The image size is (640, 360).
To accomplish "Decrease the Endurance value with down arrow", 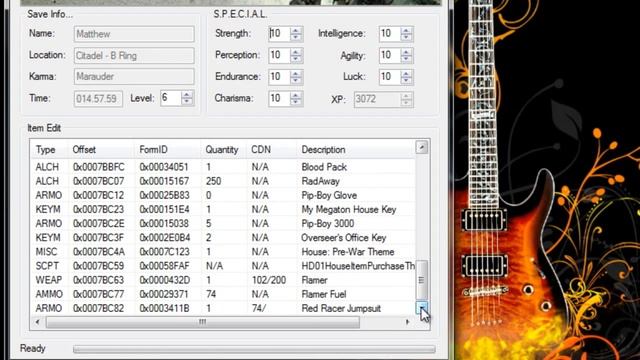I will click(296, 80).
